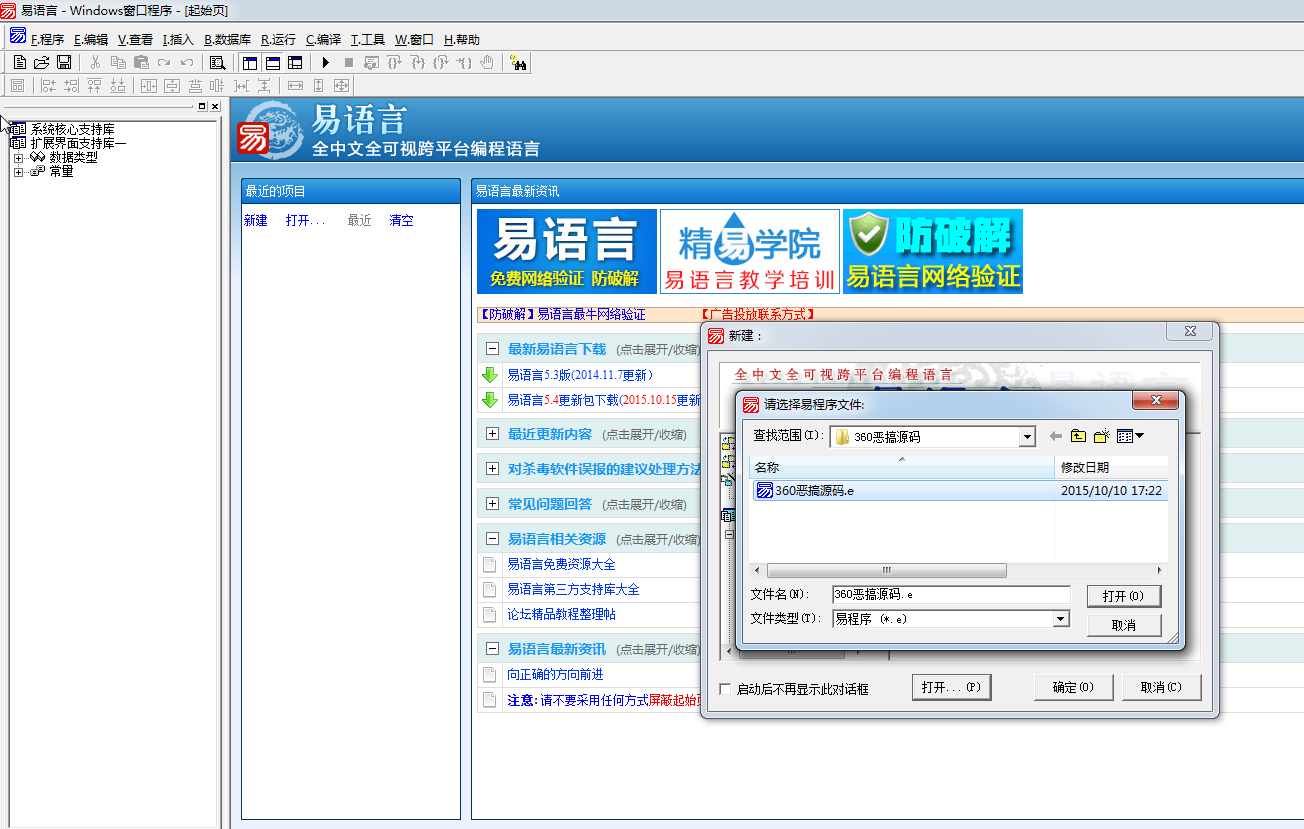The image size is (1304, 829).
Task: Click the Redo toolbar icon
Action: [164, 62]
